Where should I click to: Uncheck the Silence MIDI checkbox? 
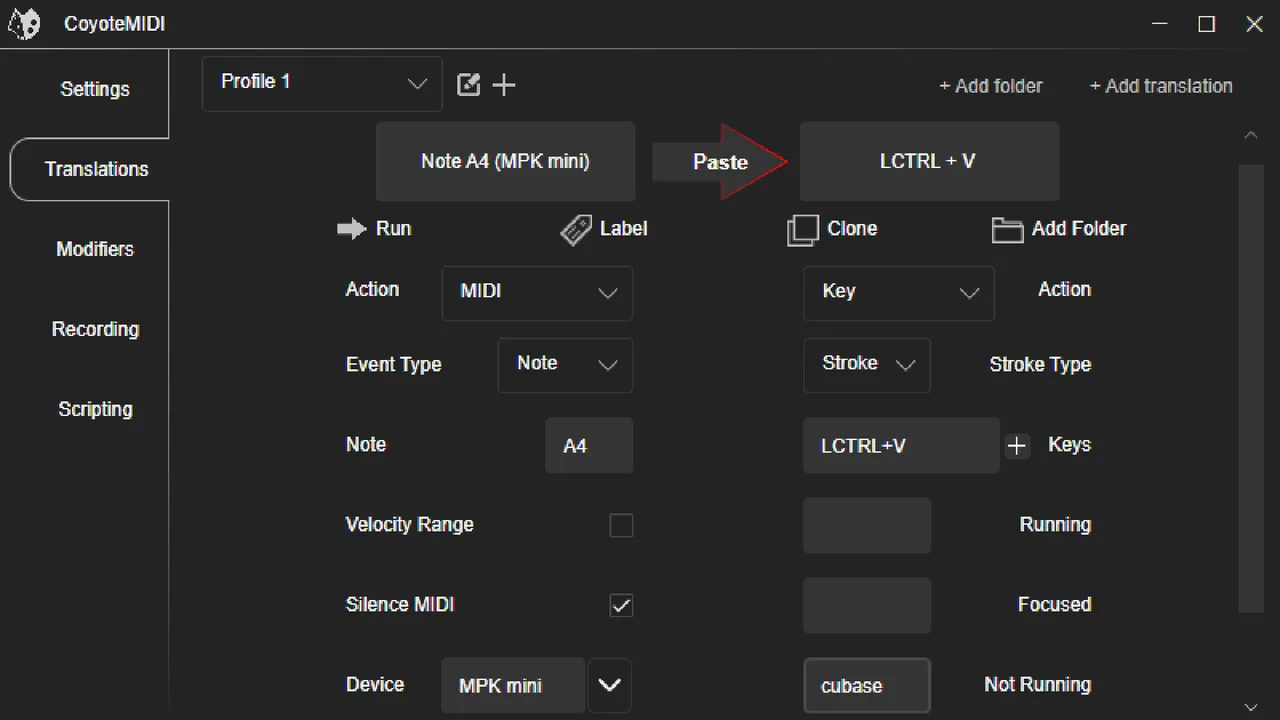tap(621, 605)
